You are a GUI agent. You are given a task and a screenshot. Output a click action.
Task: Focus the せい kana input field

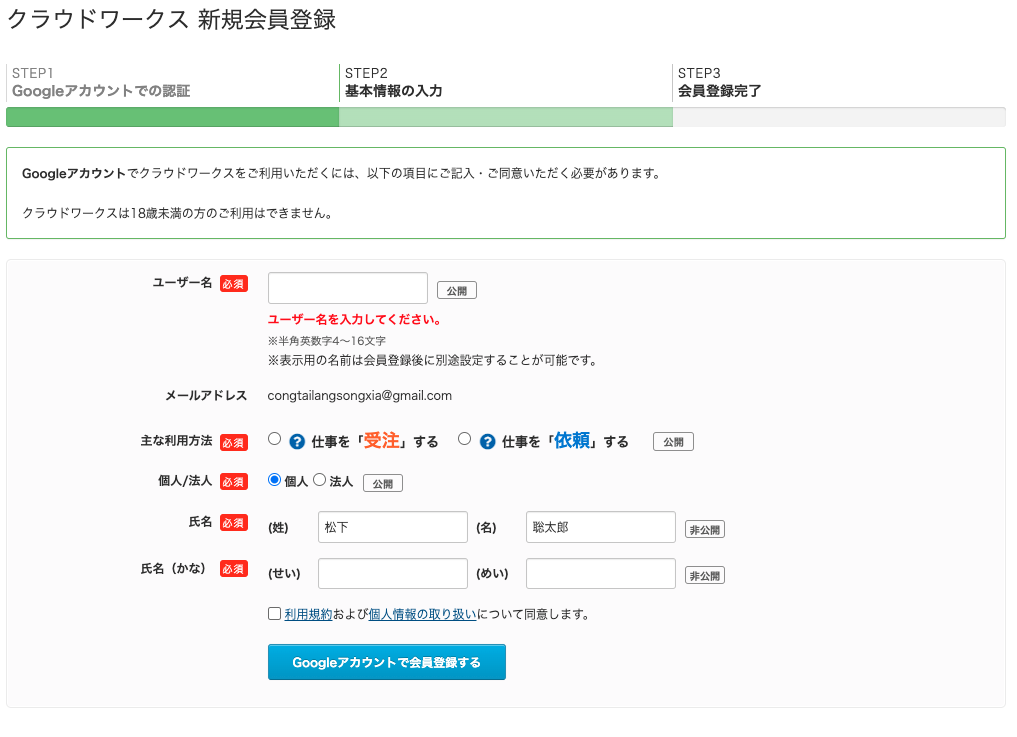[392, 574]
